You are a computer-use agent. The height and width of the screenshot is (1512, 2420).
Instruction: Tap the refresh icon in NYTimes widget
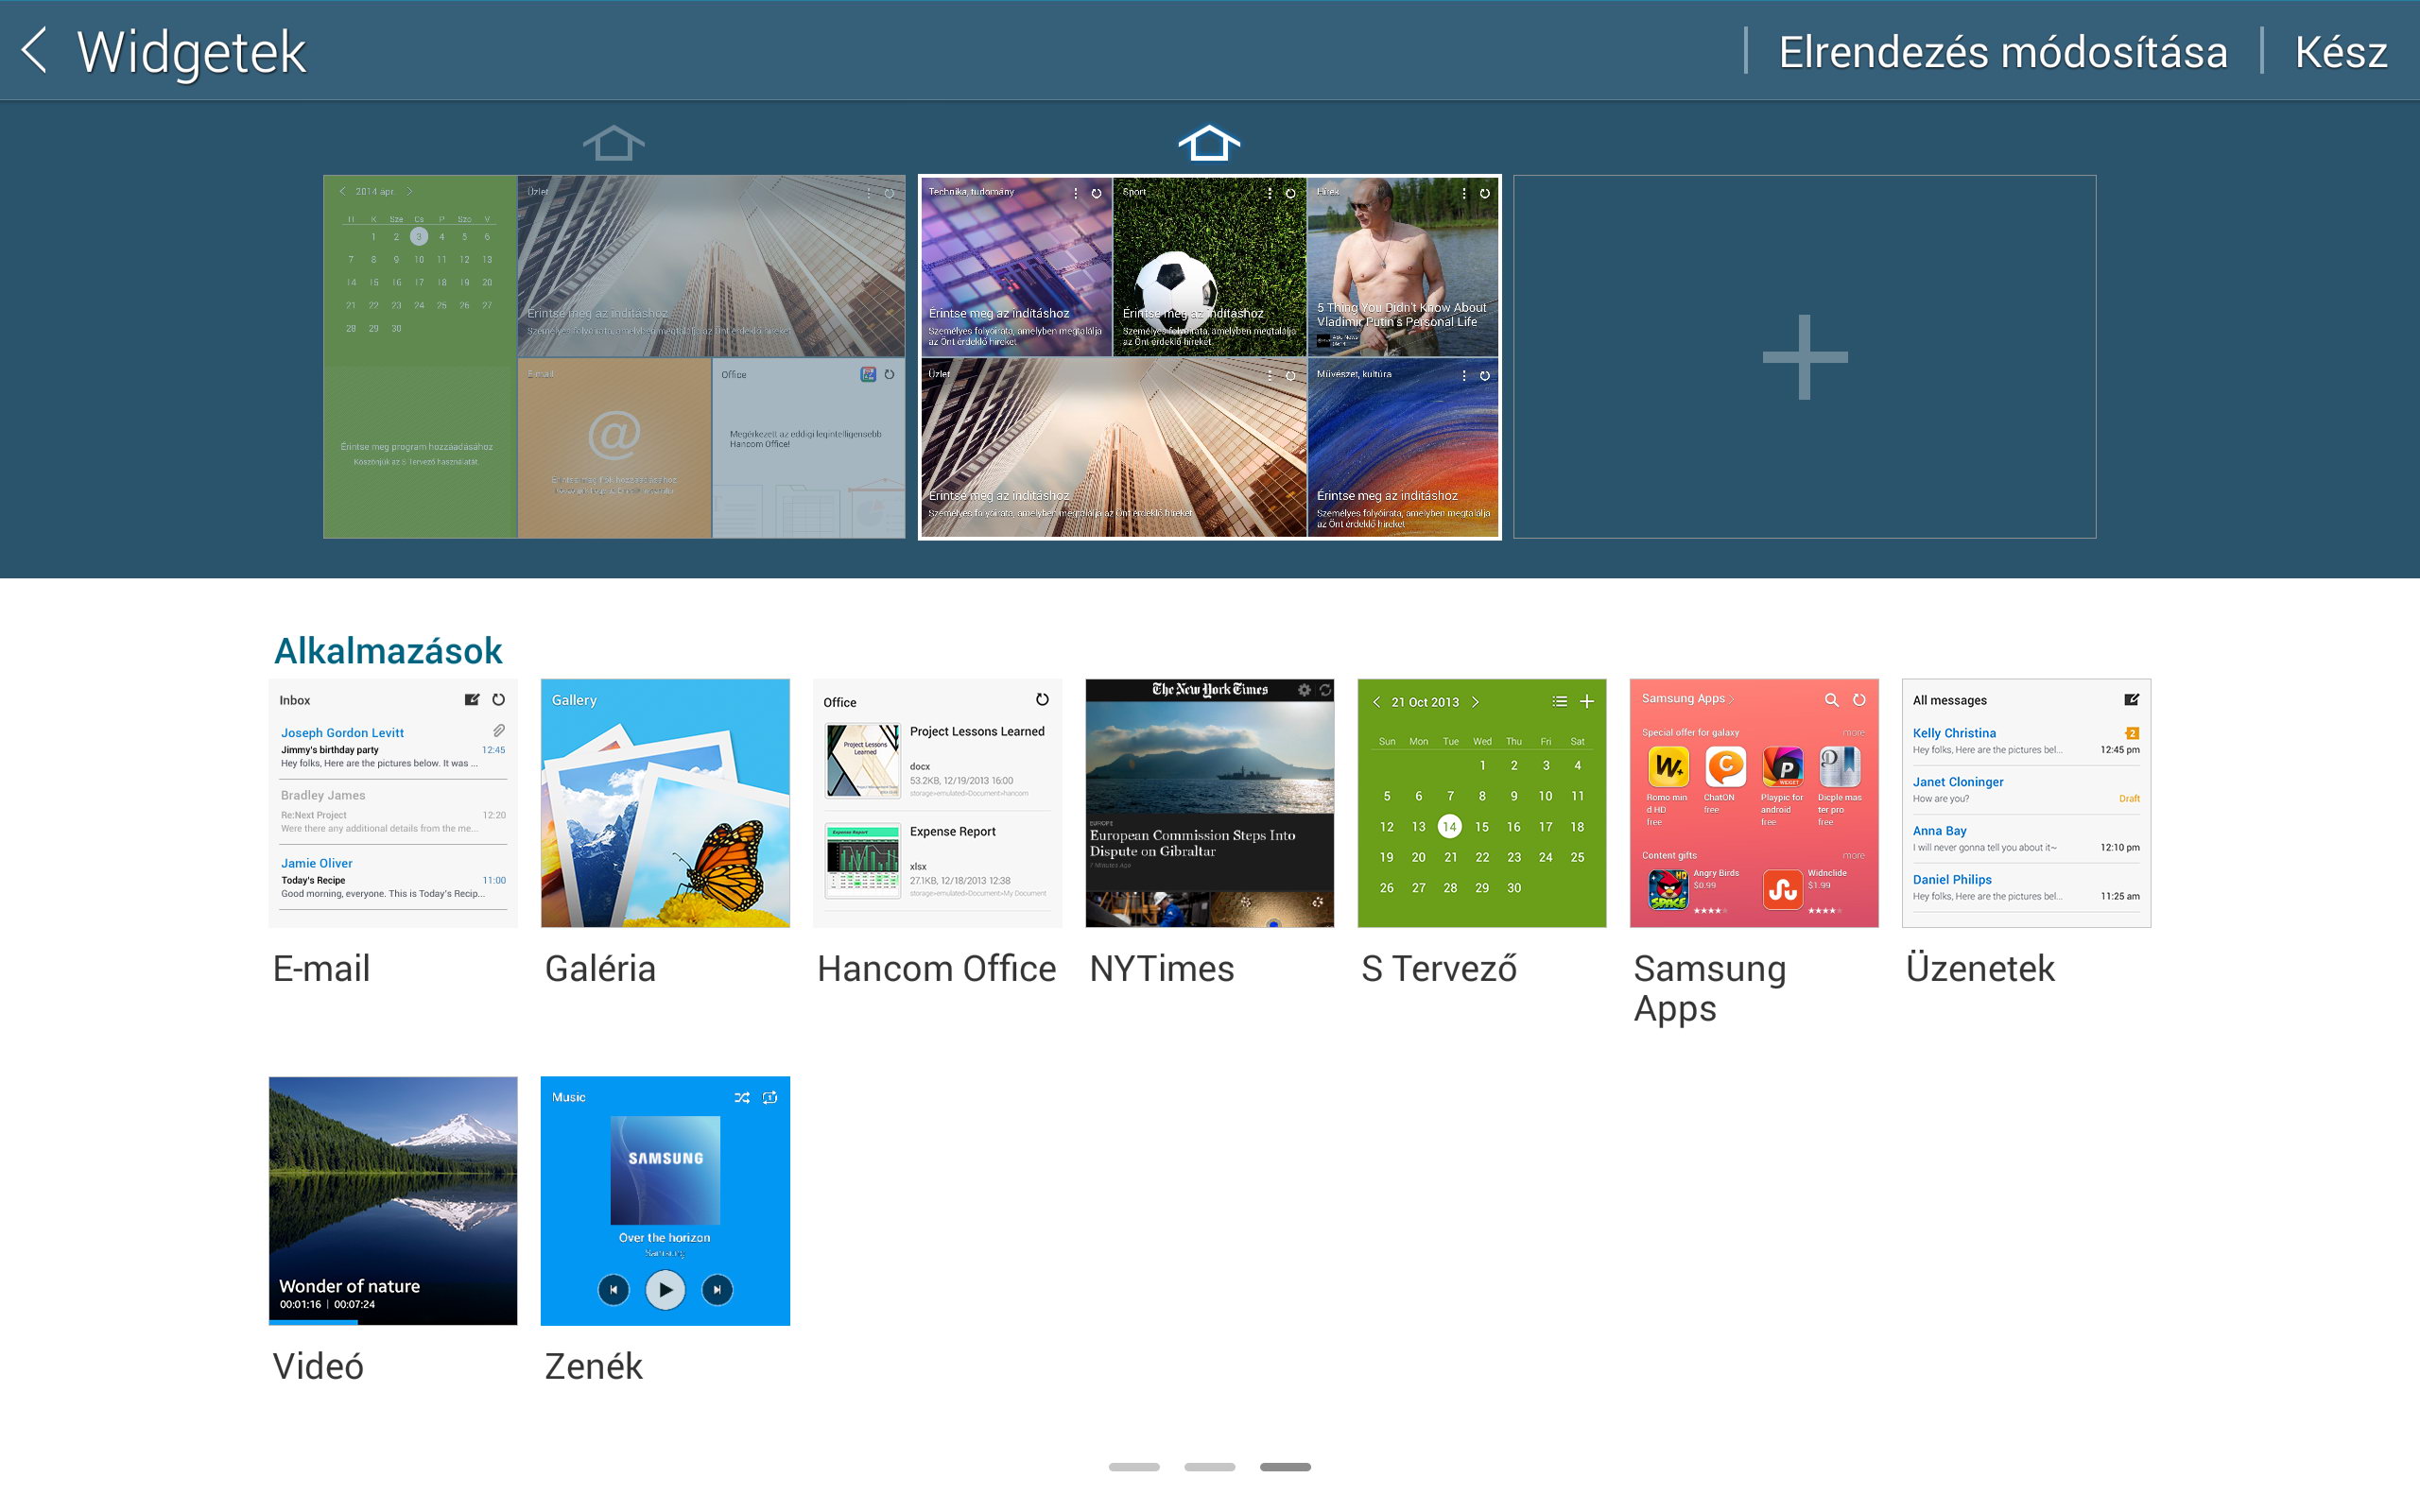(x=1325, y=690)
